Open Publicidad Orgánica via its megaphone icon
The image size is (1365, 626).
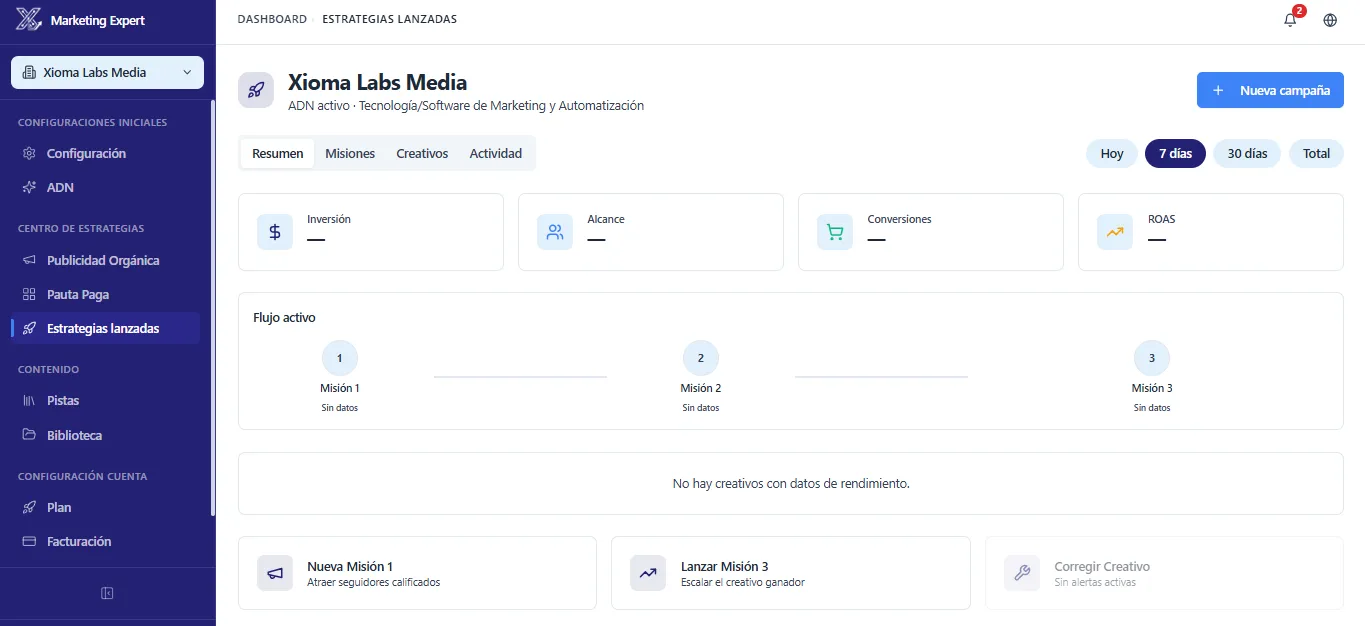tap(29, 260)
